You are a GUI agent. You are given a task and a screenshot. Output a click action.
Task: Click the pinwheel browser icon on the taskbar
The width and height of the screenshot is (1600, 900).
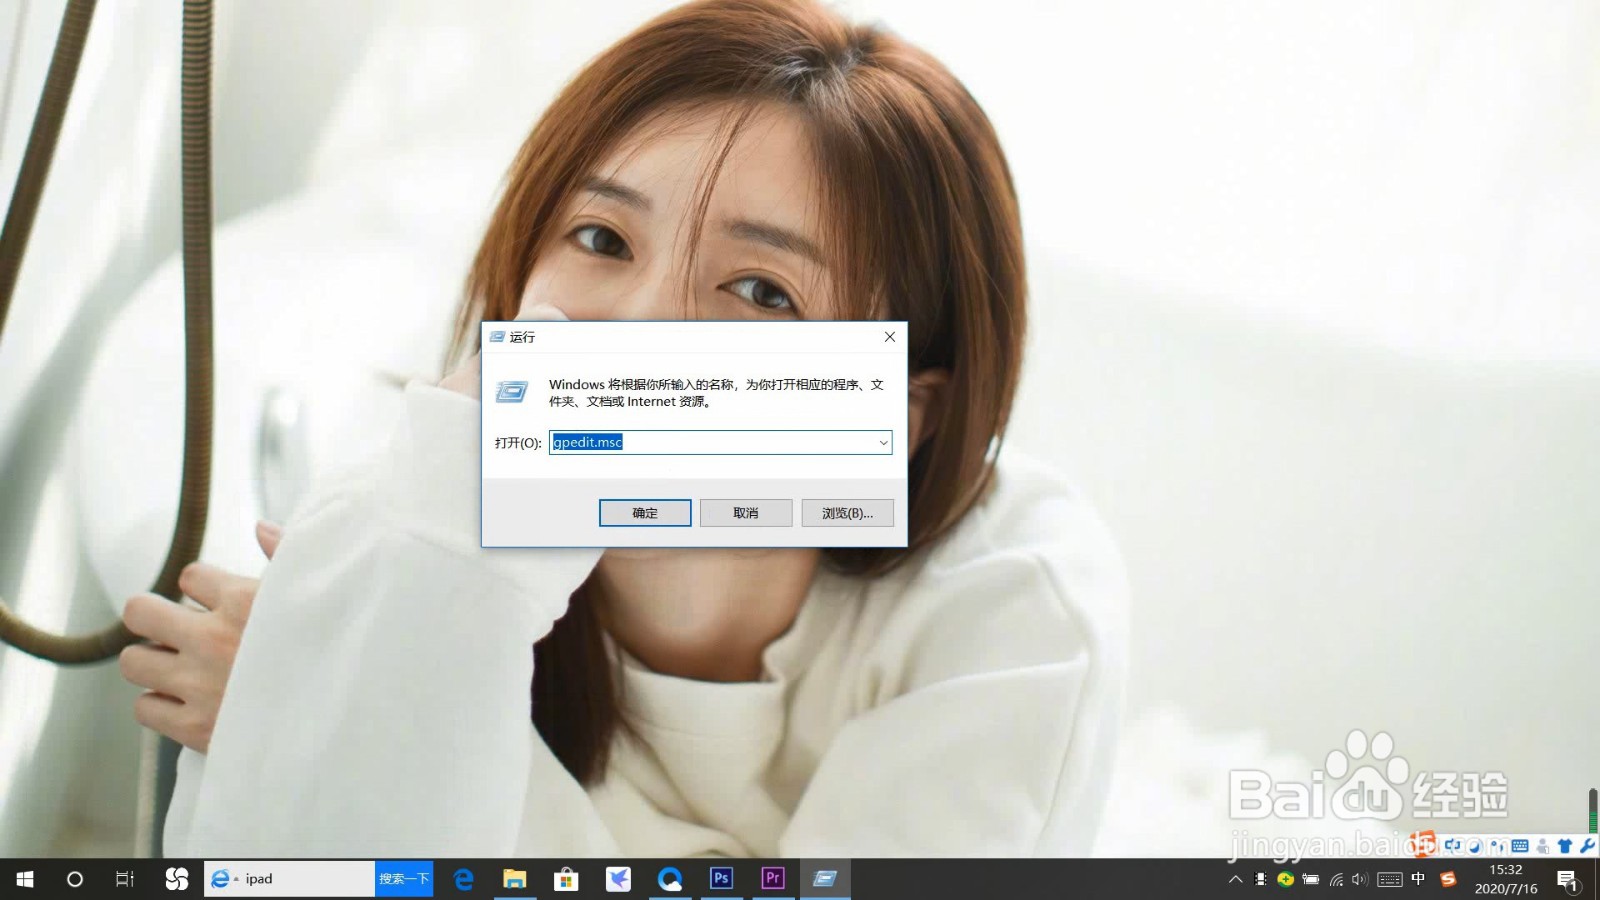click(x=176, y=879)
